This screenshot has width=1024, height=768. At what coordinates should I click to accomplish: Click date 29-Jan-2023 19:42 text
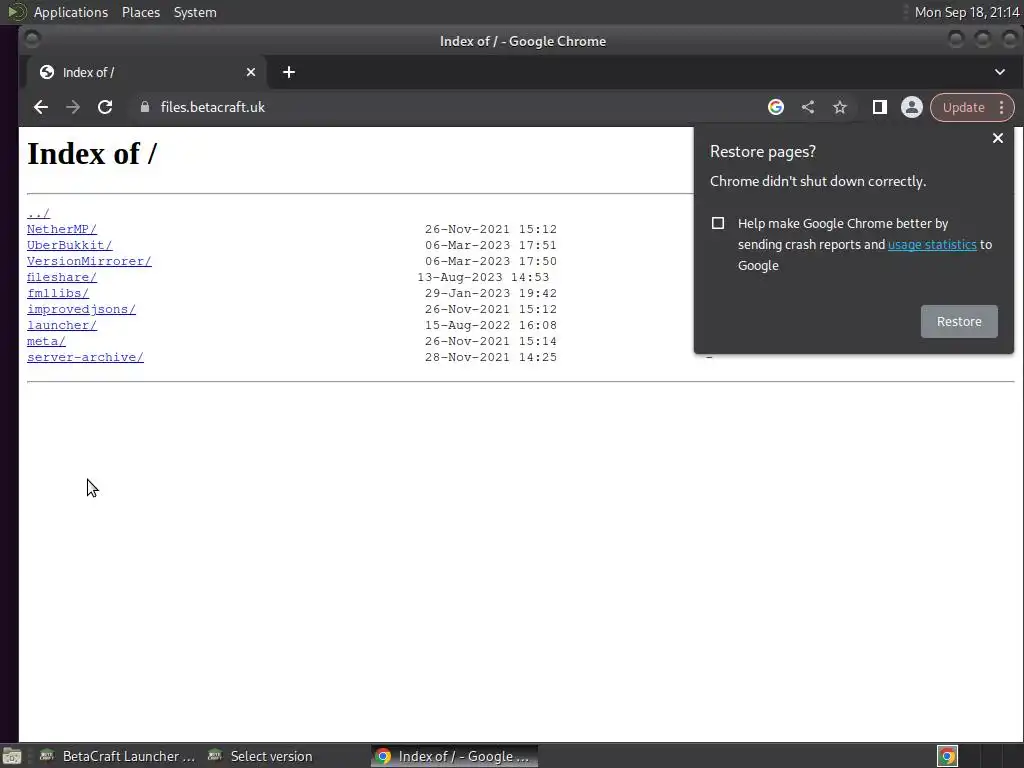tap(490, 293)
